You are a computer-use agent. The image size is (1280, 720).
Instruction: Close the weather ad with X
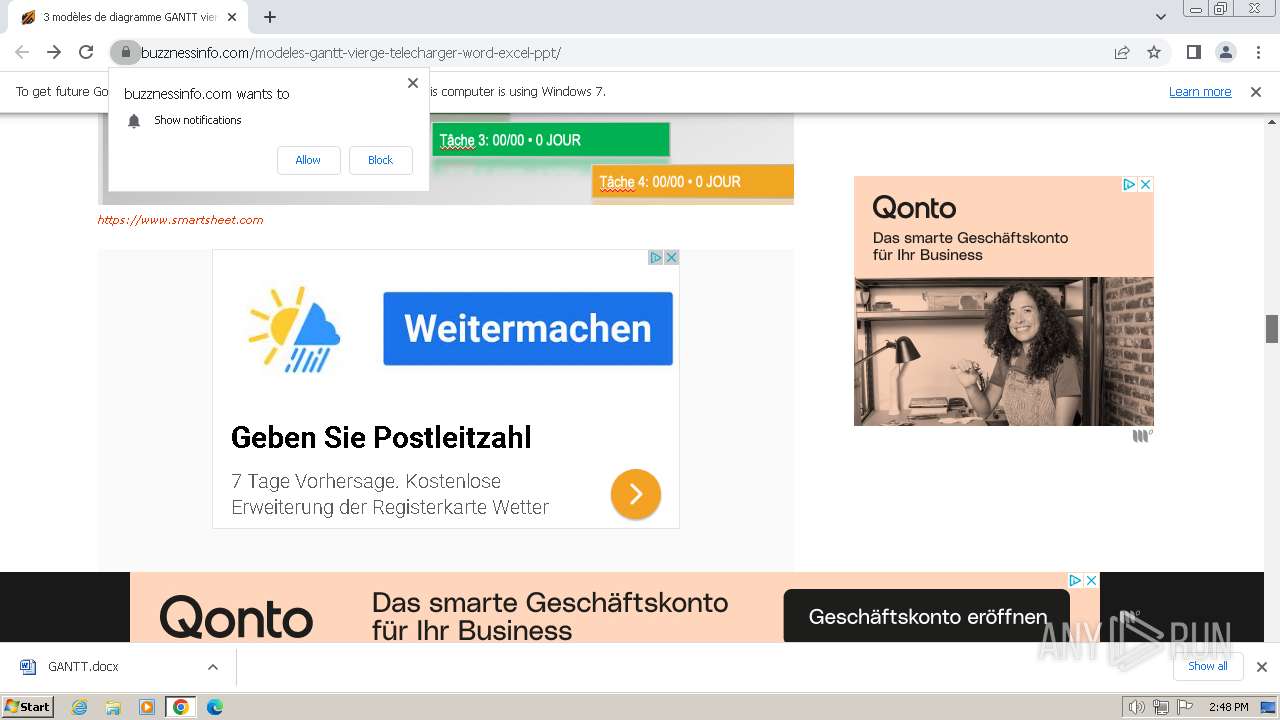click(672, 257)
